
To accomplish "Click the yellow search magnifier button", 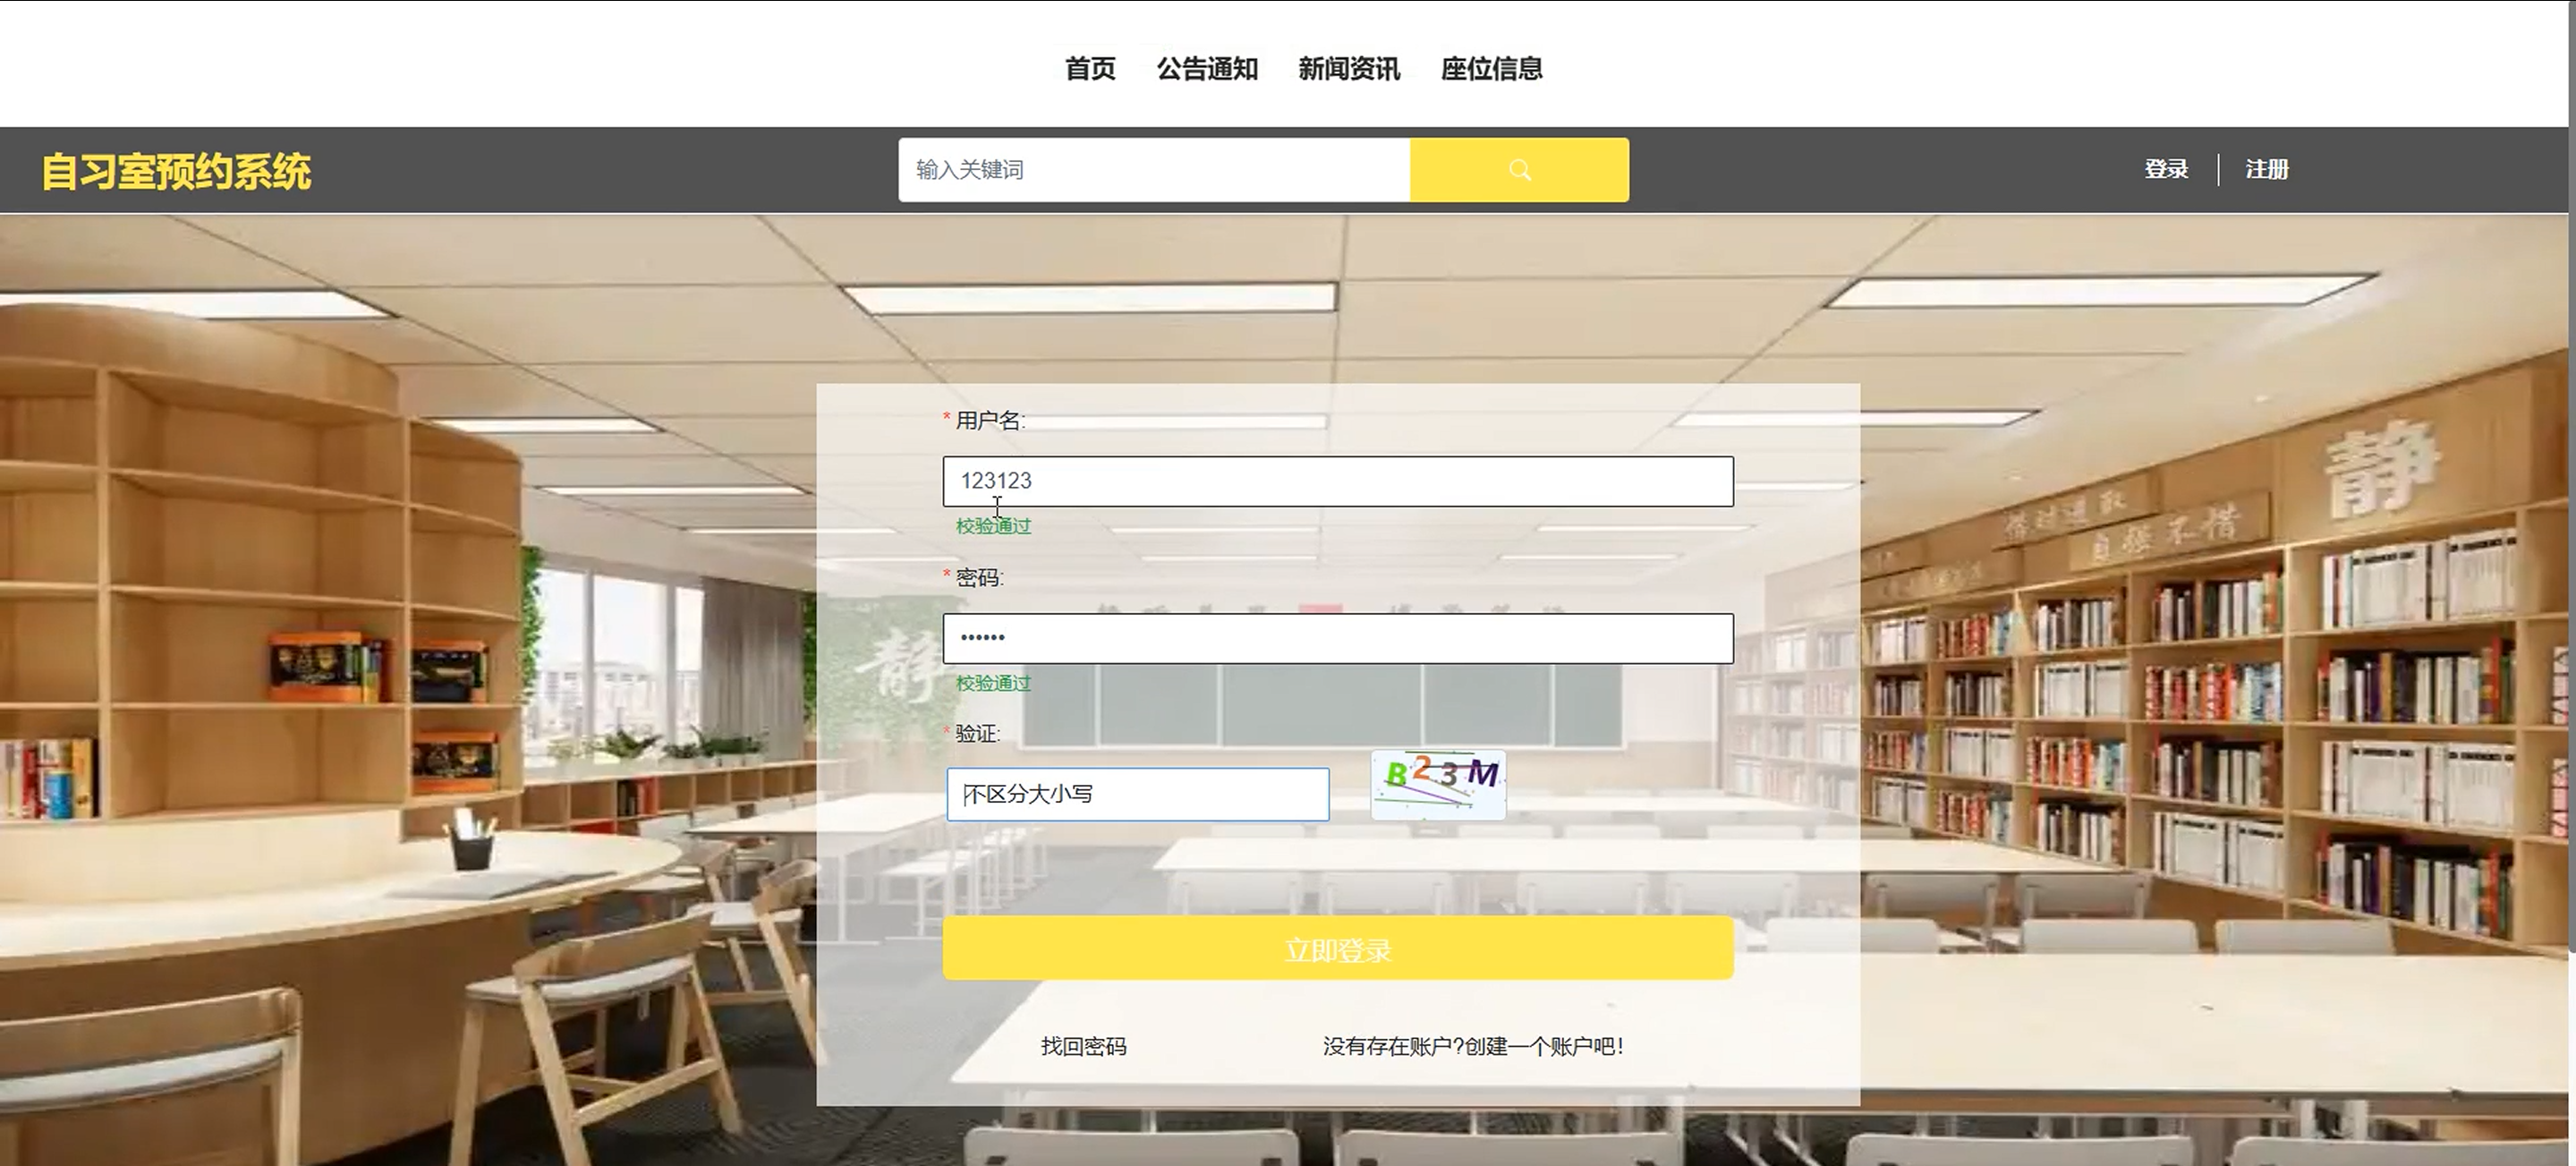I will click(x=1518, y=170).
